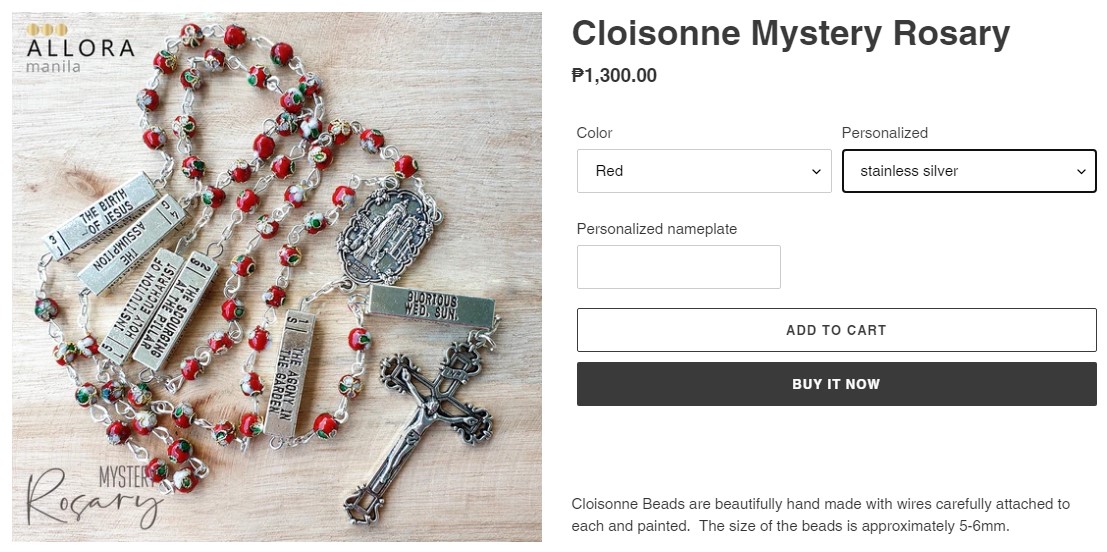Click the ₱1,300.00 price text
This screenshot has height=552, width=1107.
tap(614, 75)
